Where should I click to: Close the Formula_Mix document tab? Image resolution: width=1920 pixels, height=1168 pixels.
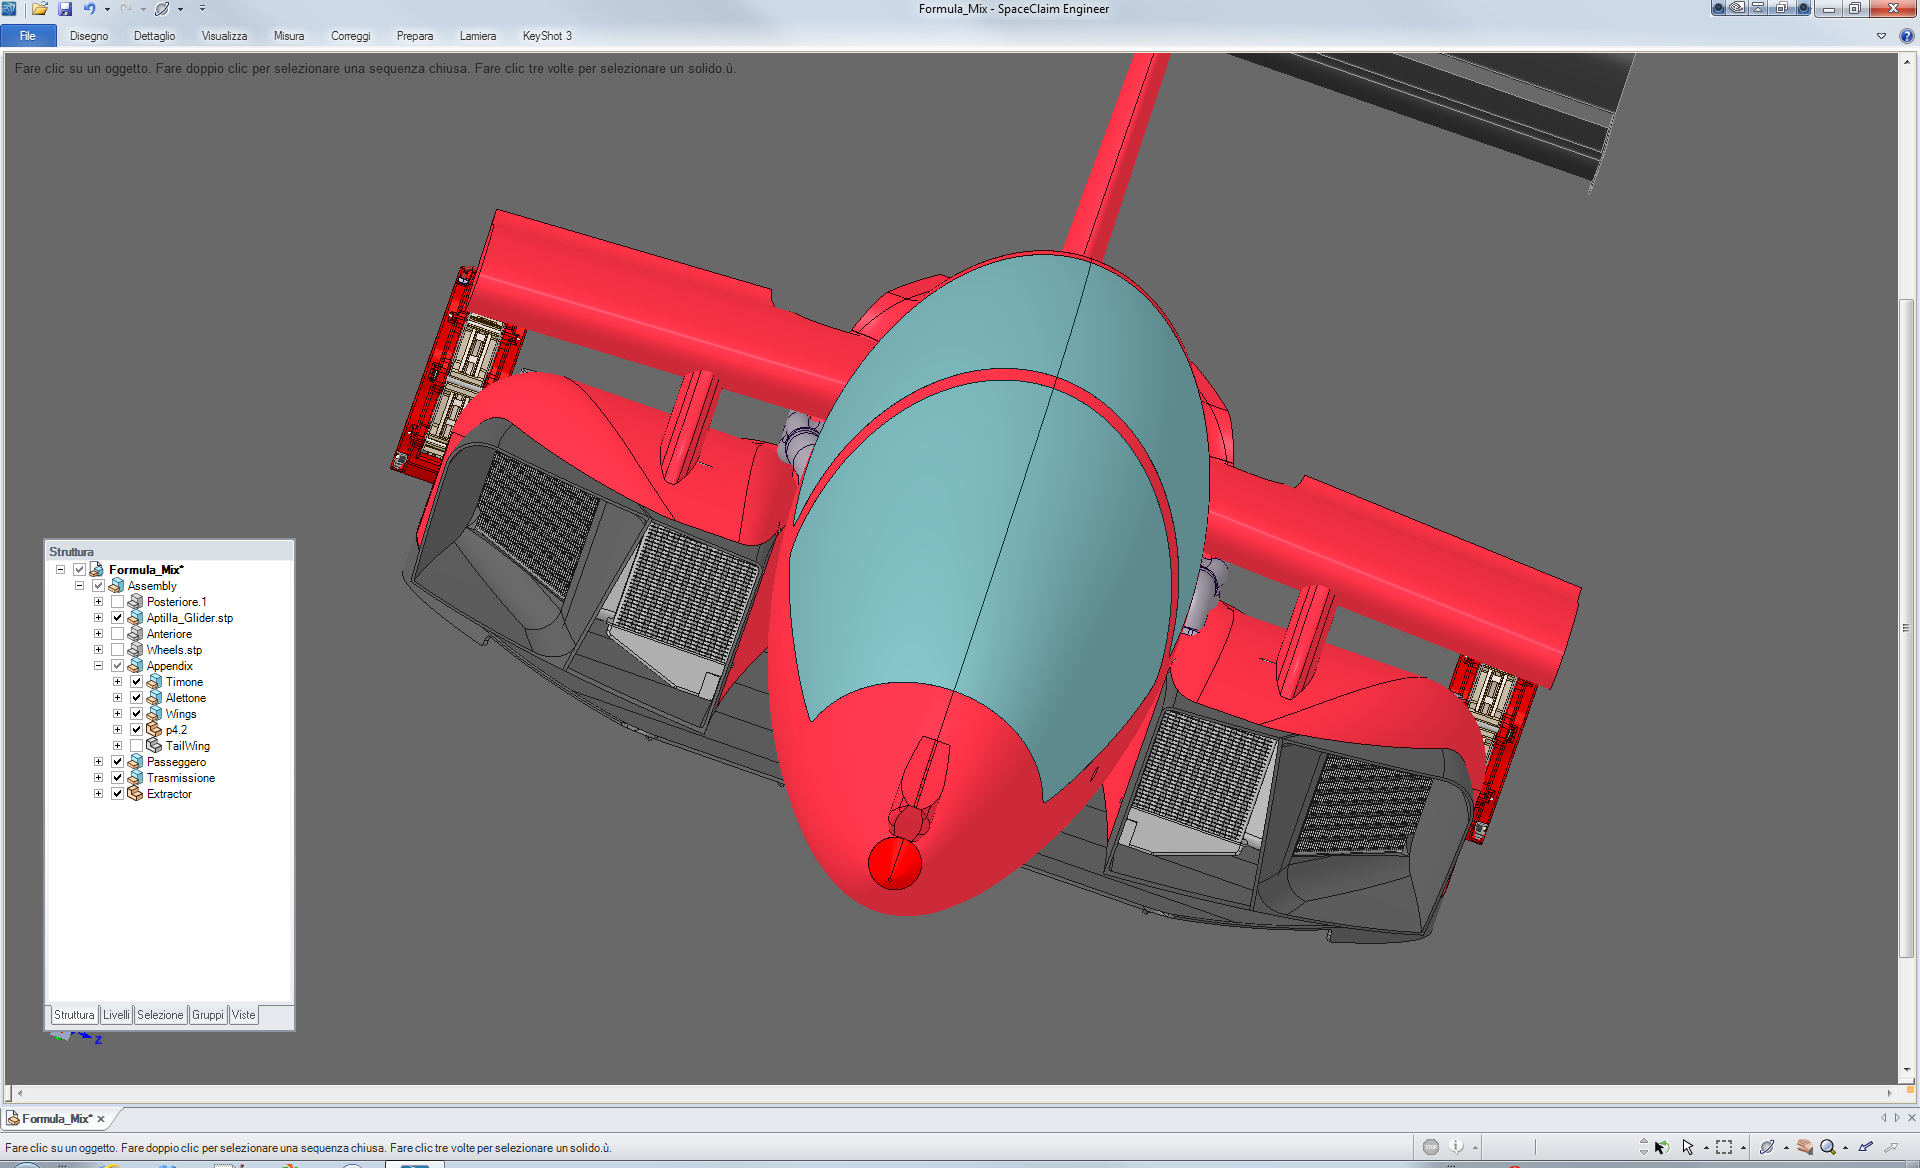(101, 1119)
